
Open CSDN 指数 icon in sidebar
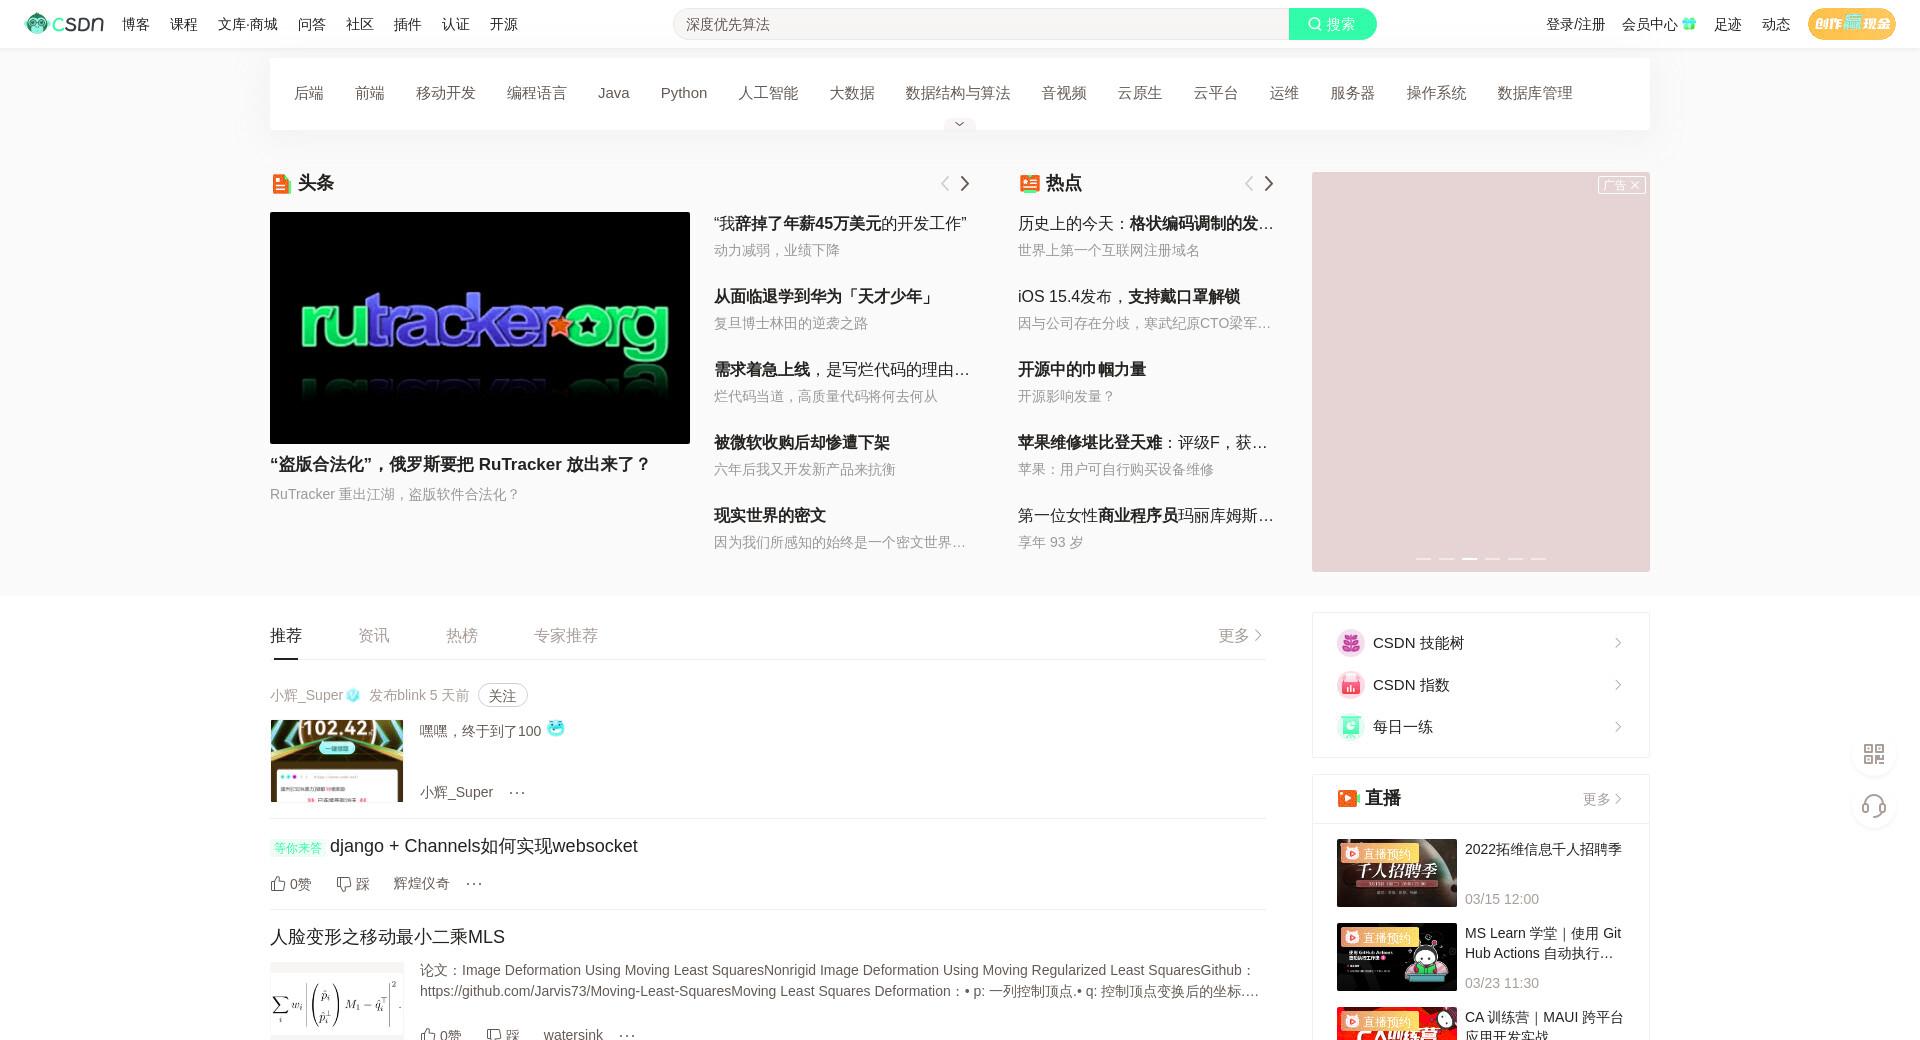[x=1351, y=685]
